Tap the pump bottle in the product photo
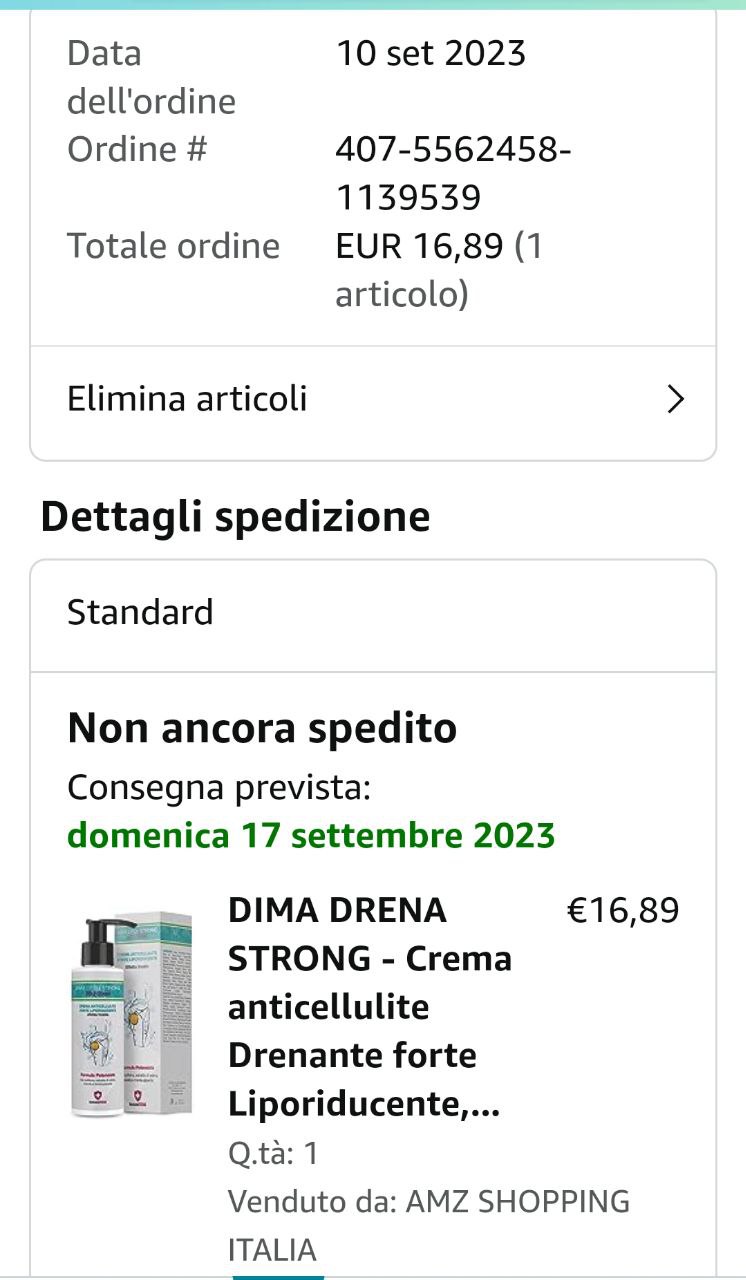The width and height of the screenshot is (746, 1280). [104, 1018]
